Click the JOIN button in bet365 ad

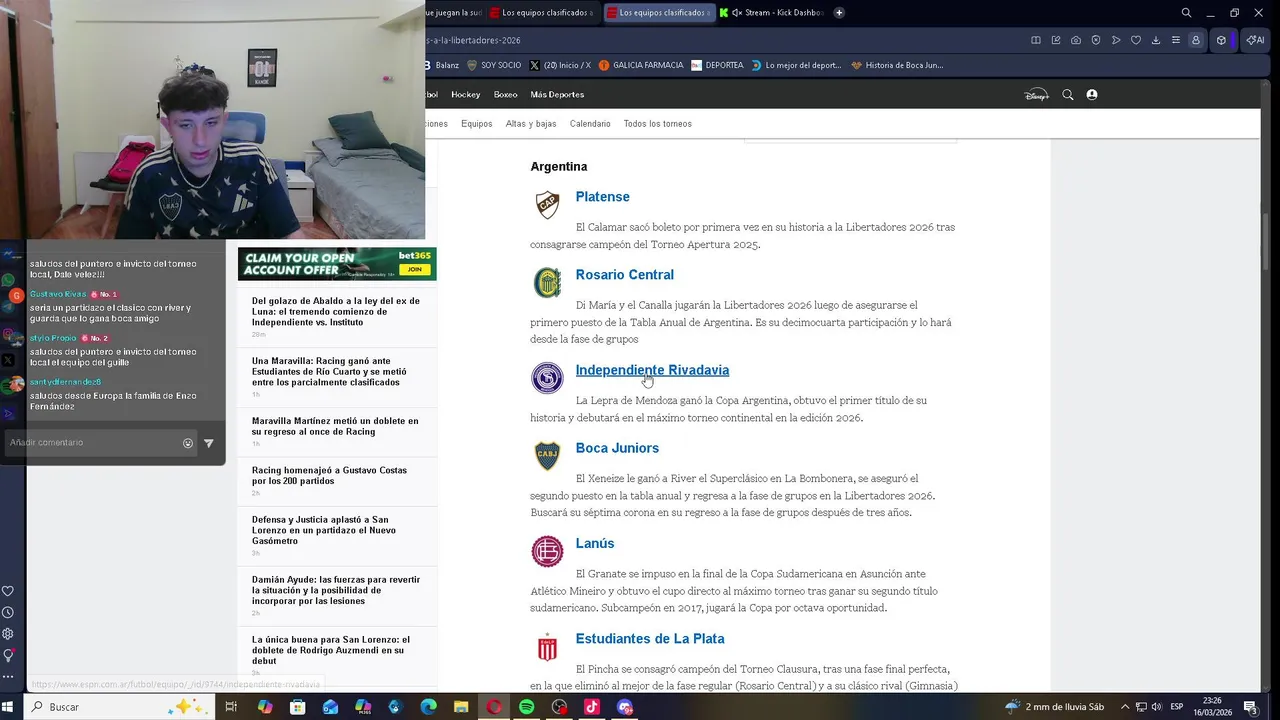[414, 270]
